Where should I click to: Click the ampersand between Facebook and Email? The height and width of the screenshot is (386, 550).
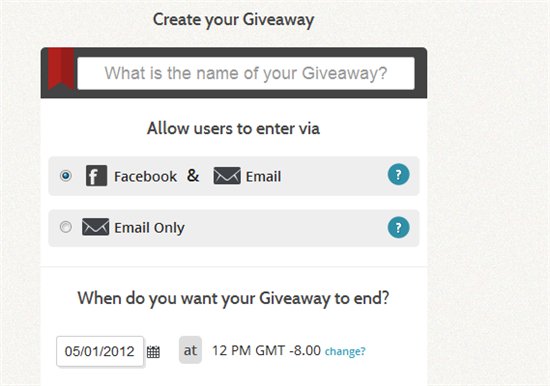[x=193, y=175]
